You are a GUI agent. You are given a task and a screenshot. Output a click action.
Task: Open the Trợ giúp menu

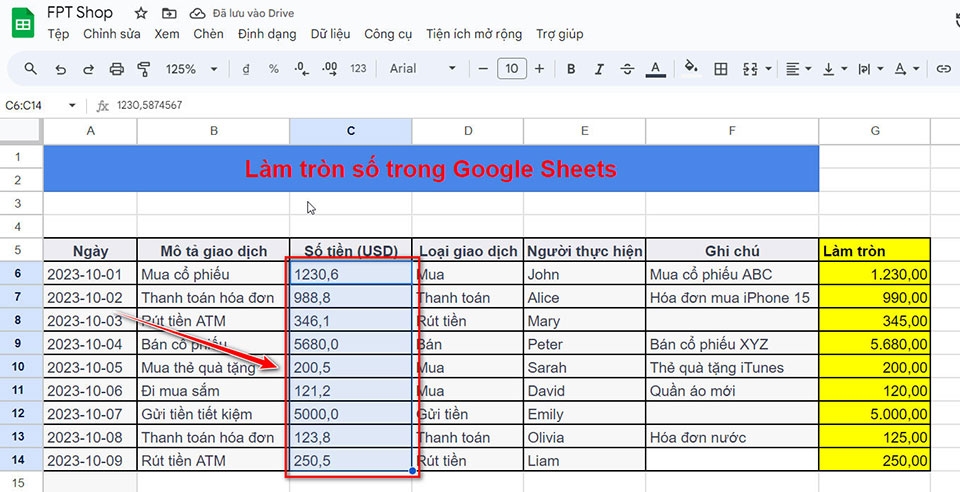click(x=560, y=34)
